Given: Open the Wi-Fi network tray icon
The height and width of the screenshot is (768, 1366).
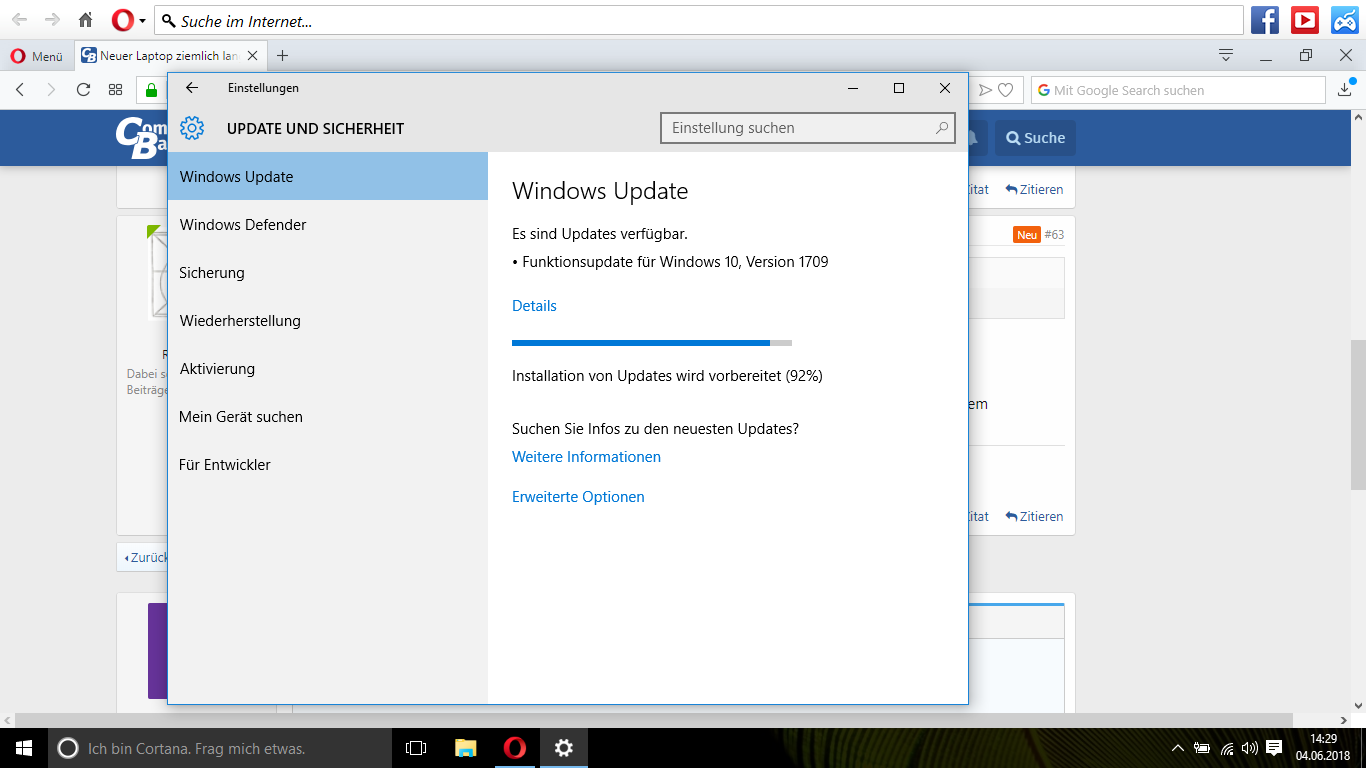Looking at the screenshot, I should point(1227,748).
